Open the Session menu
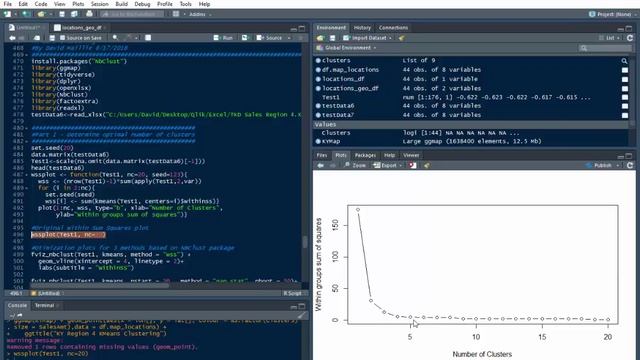Image resolution: width=640 pixels, height=360 pixels. pyautogui.click(x=100, y=4)
